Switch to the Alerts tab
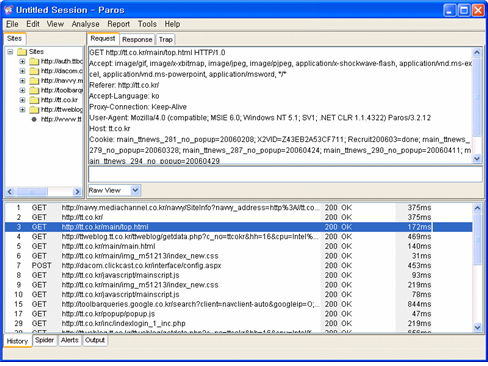 70,340
